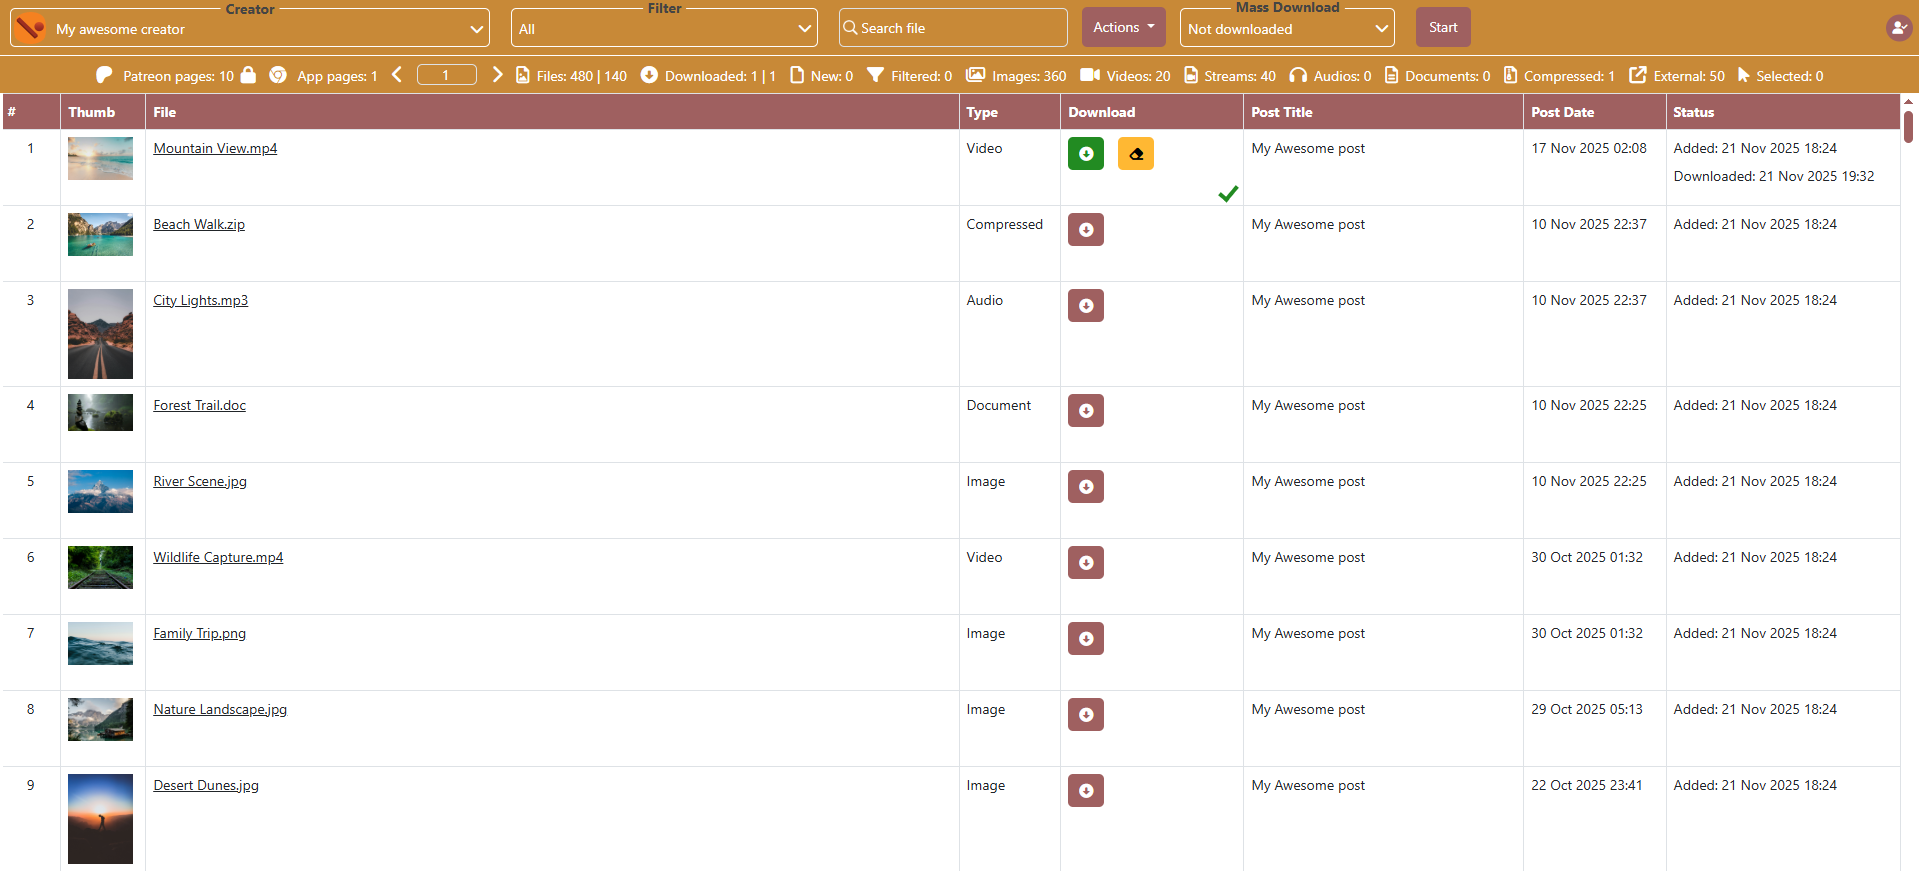
Task: Click green download button for Mountain View.mp4
Action: click(1085, 154)
